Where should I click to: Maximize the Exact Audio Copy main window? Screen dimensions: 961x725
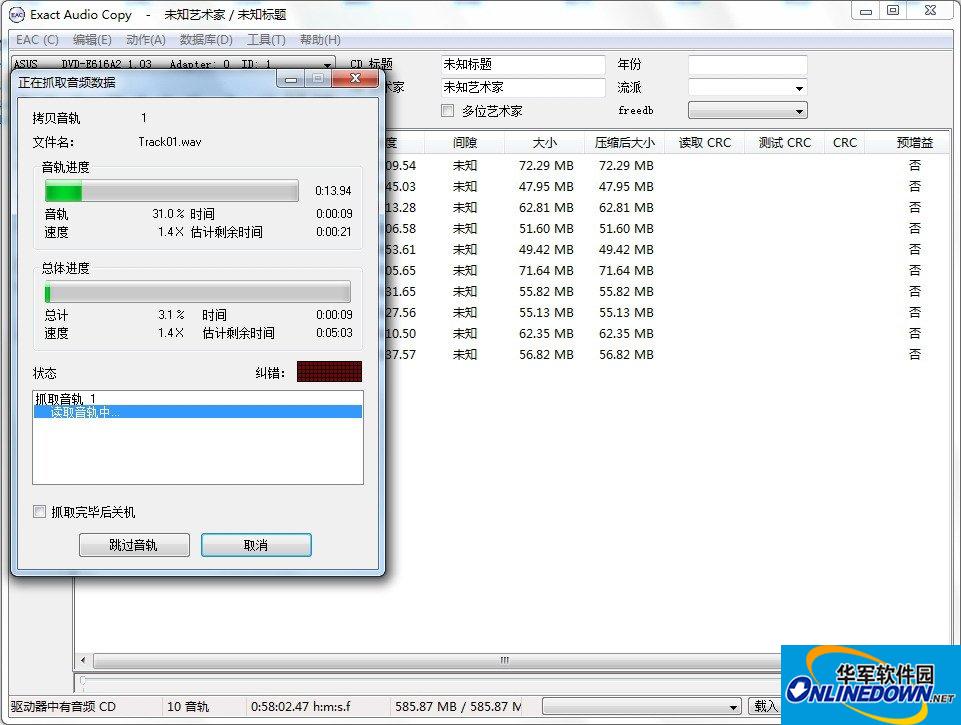coord(893,11)
